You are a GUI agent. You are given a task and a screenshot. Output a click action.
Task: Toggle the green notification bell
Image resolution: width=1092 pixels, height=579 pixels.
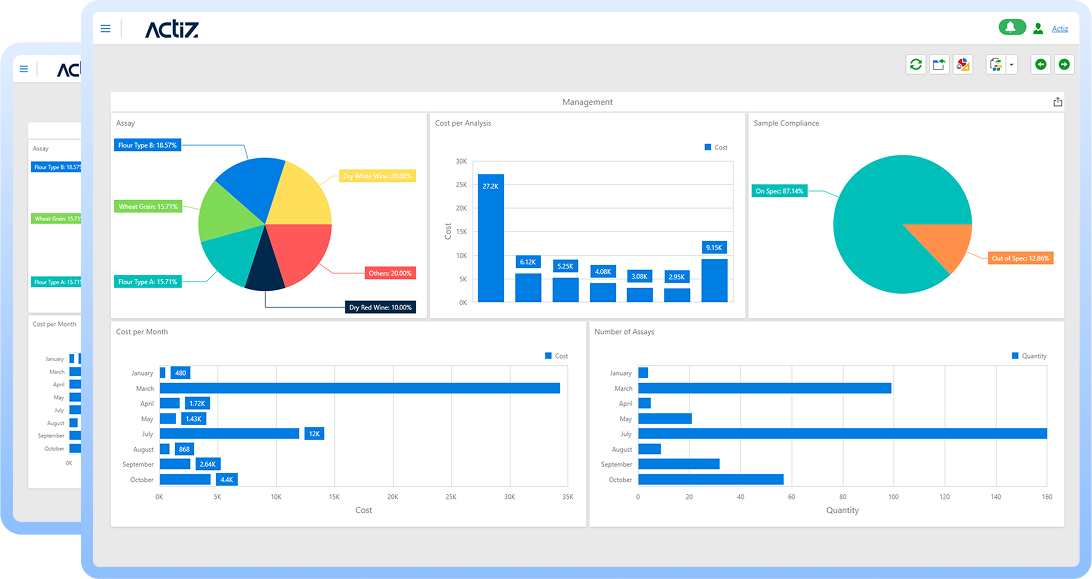pos(1012,27)
